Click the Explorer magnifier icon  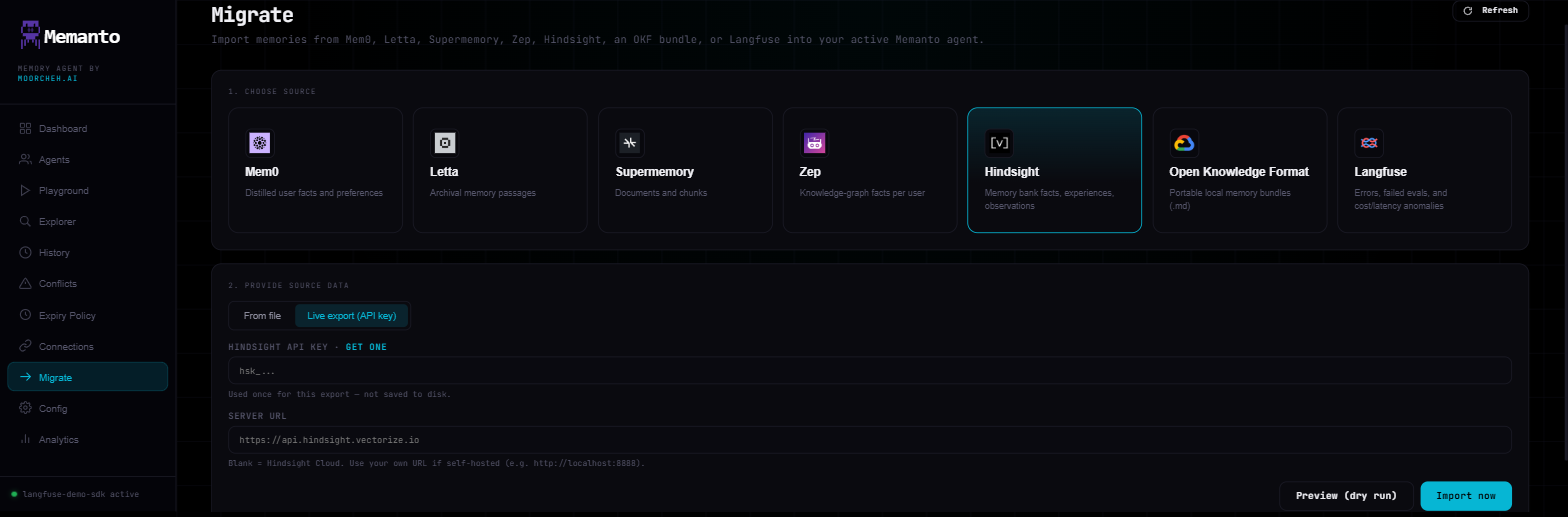pos(25,222)
